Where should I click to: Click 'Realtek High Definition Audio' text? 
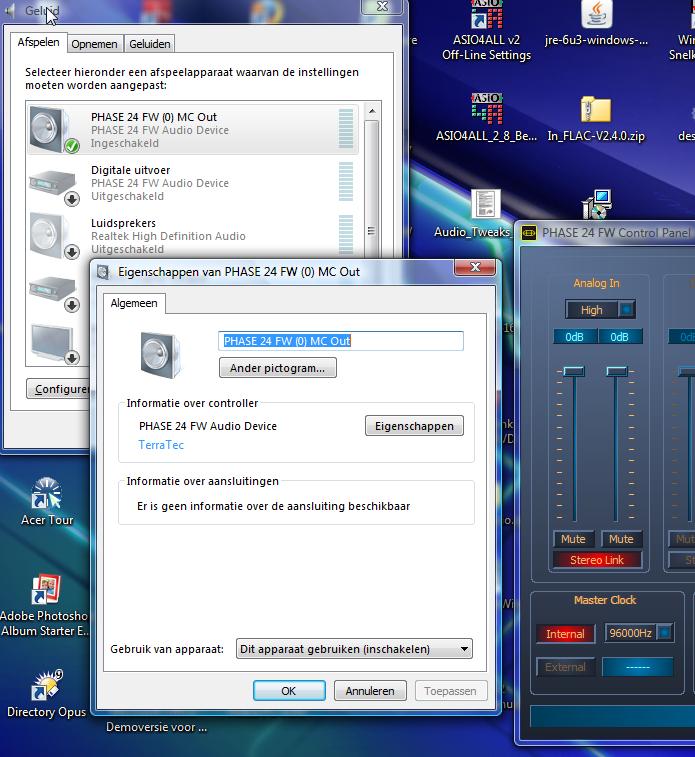[168, 236]
